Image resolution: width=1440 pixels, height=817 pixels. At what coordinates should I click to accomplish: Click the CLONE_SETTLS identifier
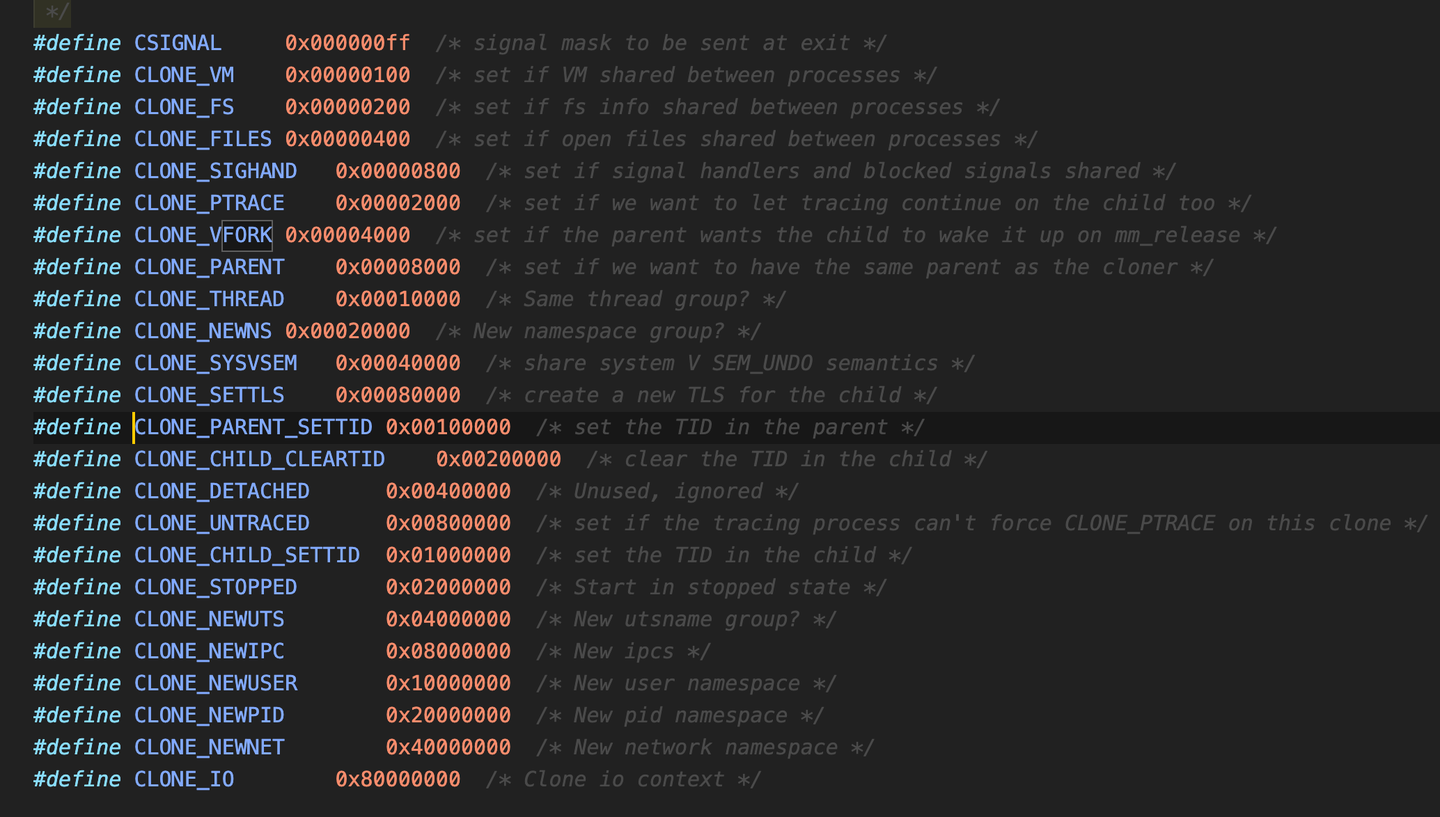click(209, 395)
